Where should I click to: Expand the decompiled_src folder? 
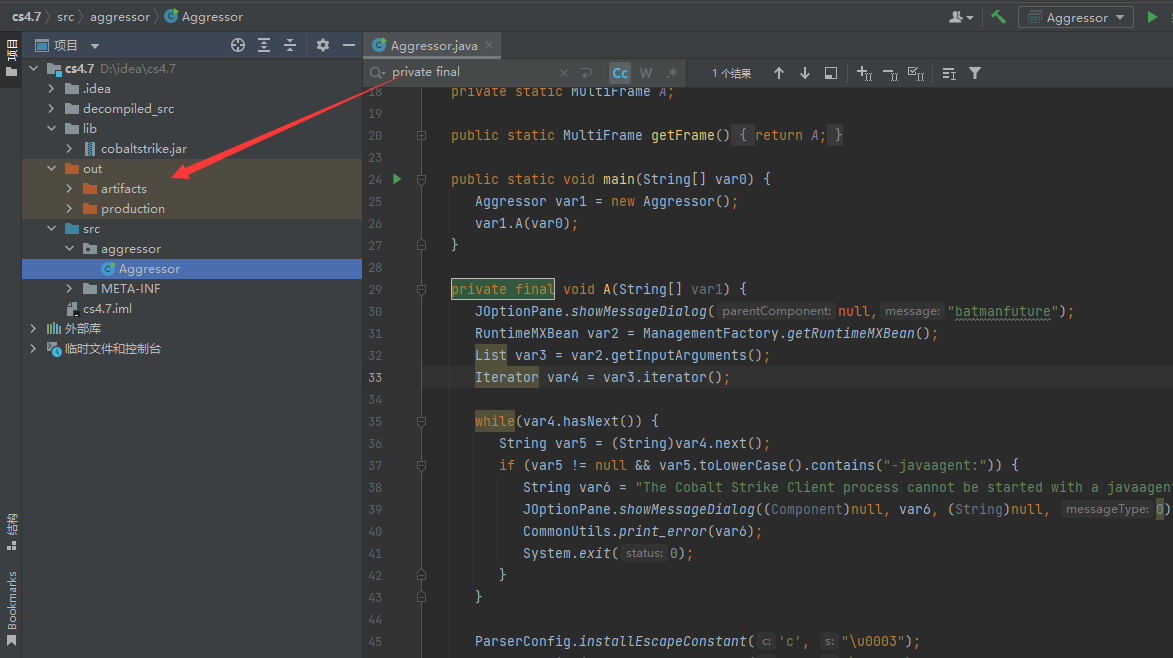(x=52, y=108)
